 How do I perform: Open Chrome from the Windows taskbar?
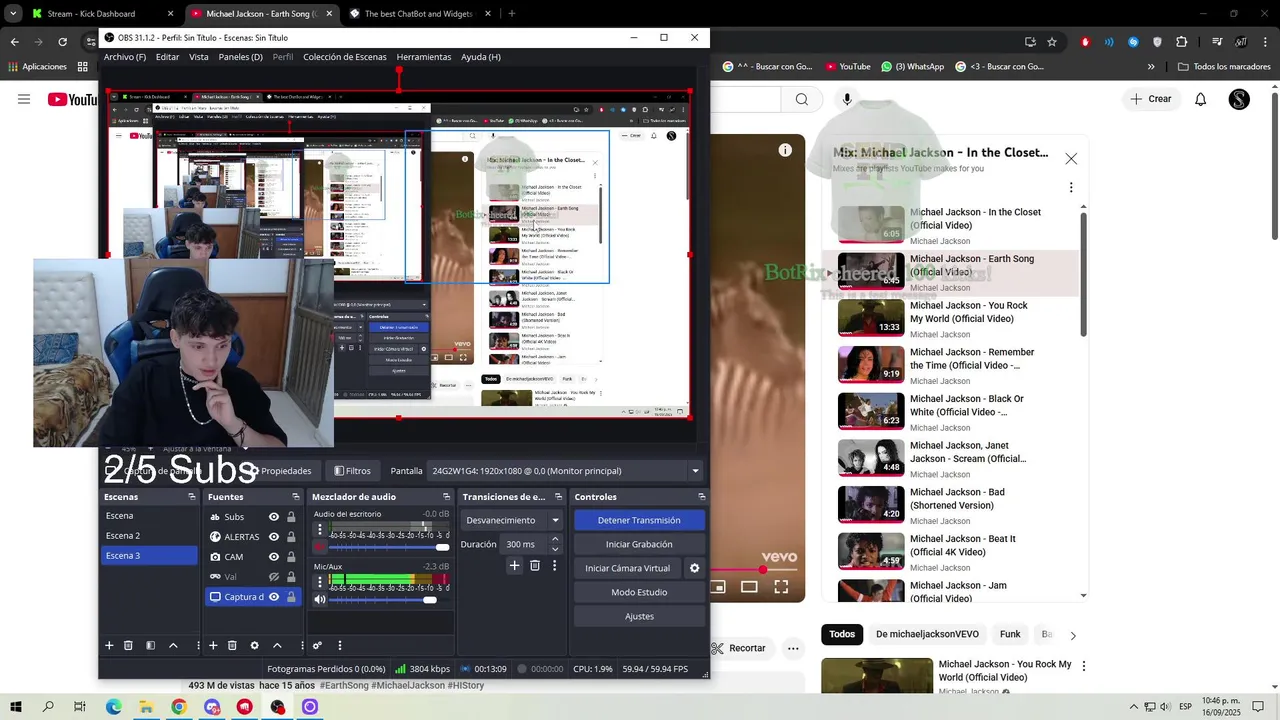pyautogui.click(x=179, y=707)
